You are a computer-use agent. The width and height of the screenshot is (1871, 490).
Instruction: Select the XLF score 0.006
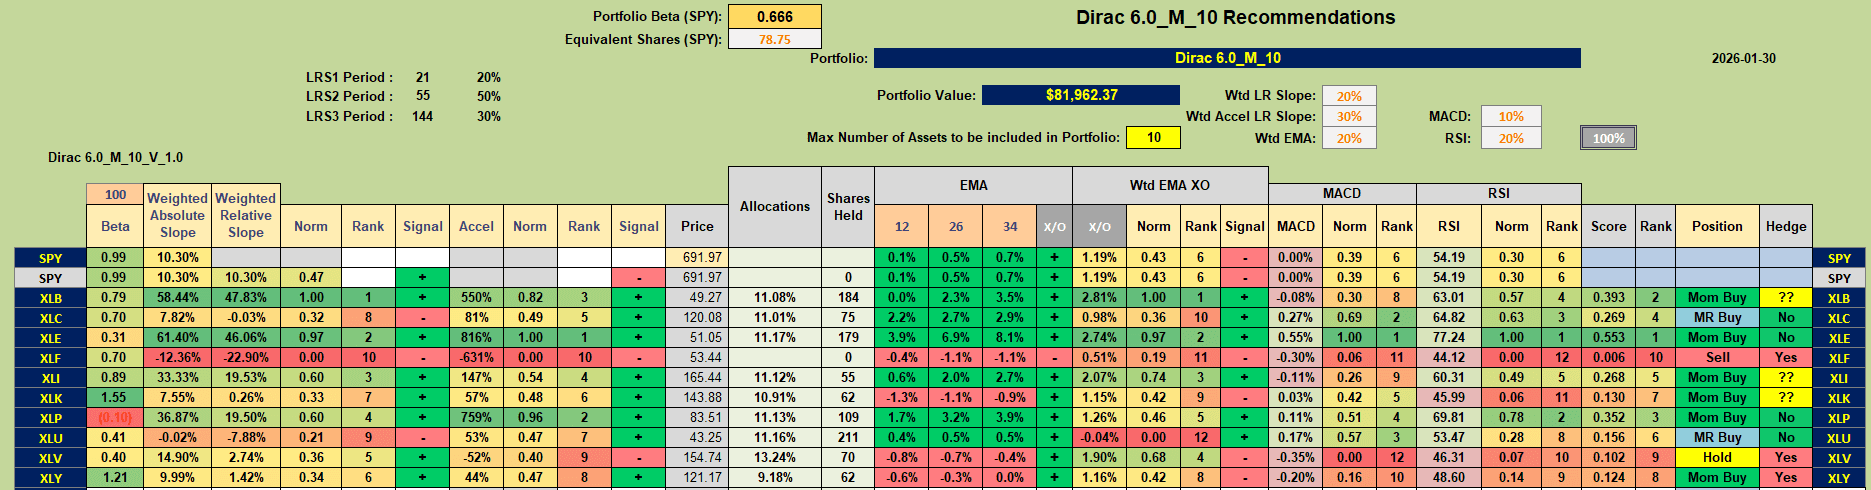tap(1609, 357)
